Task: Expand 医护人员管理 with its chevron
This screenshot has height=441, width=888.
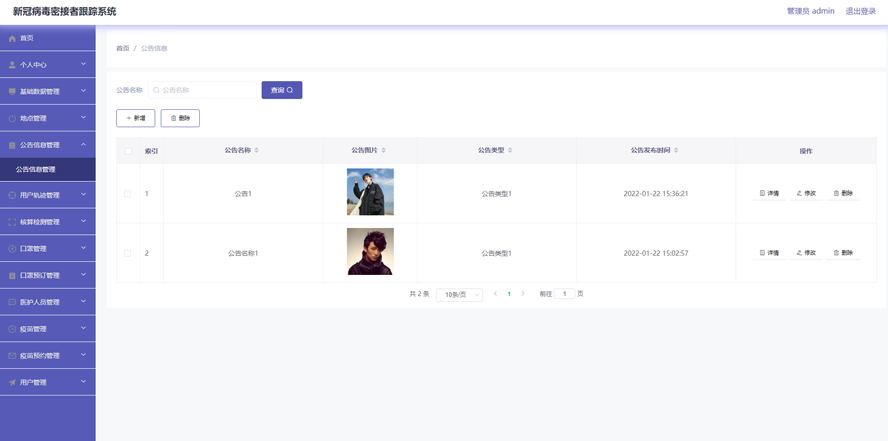Action: 83,301
